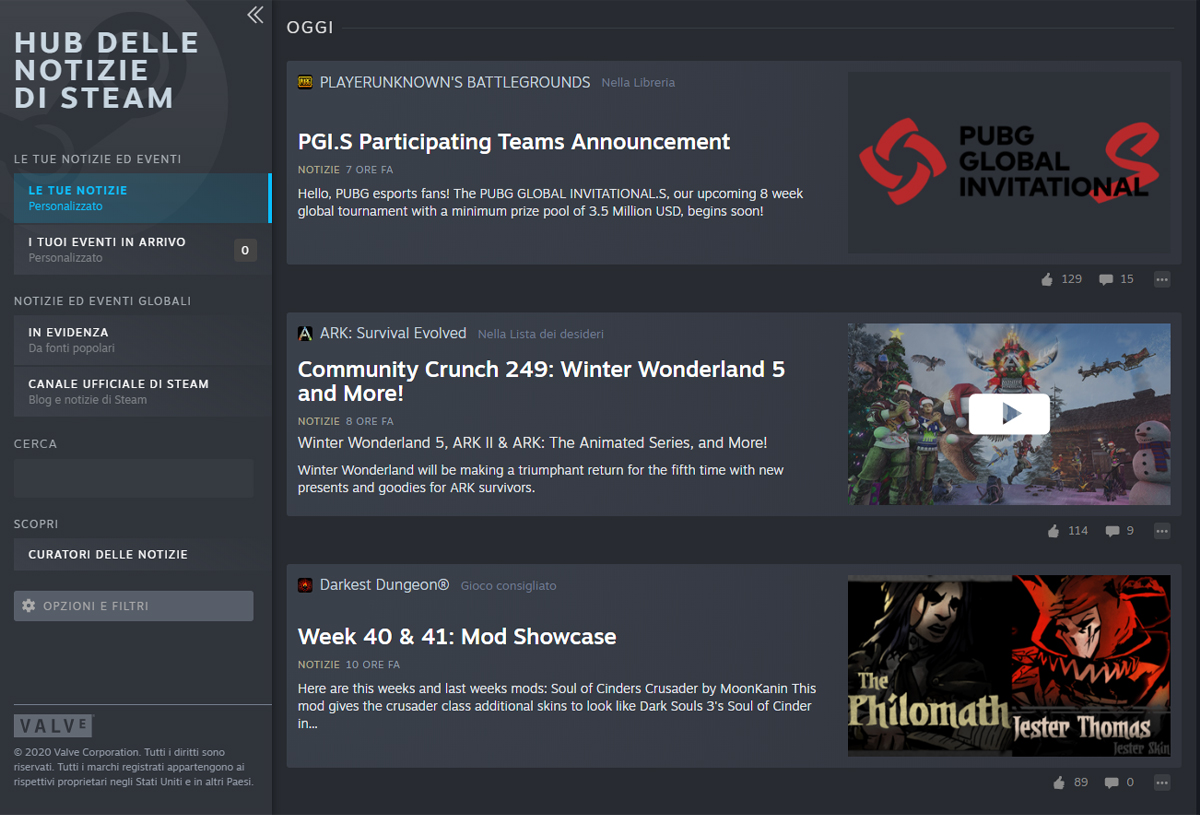Switch to In Evidenza news feed
Image resolution: width=1200 pixels, height=815 pixels.
(141, 339)
